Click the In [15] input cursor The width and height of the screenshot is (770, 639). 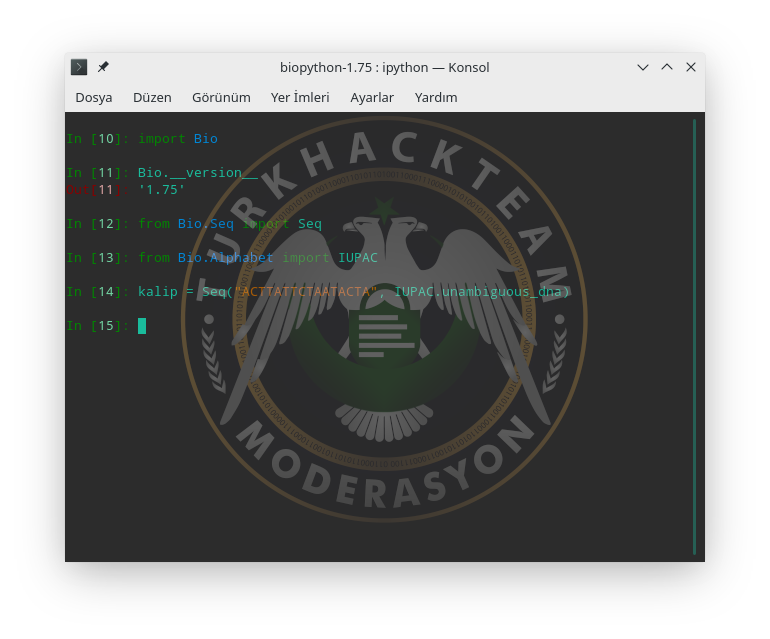coord(142,326)
